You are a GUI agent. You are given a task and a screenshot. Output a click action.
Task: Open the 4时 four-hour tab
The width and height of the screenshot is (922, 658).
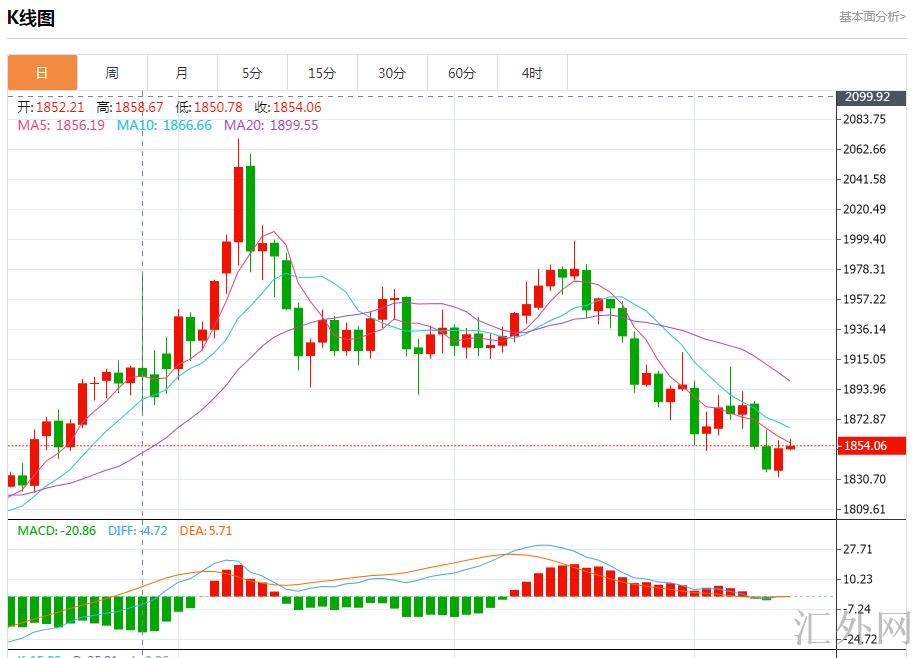tap(532, 73)
